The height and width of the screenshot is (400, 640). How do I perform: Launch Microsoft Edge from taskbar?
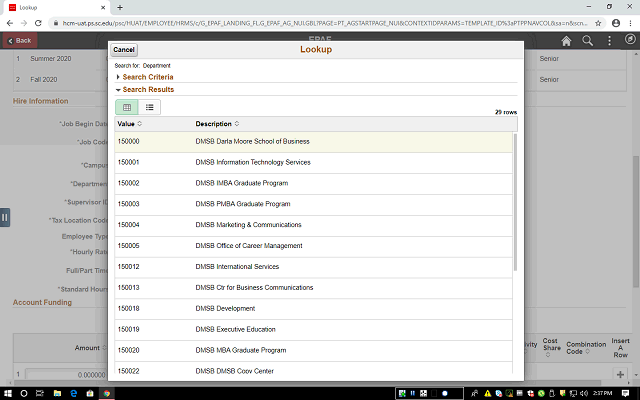click(x=73, y=393)
